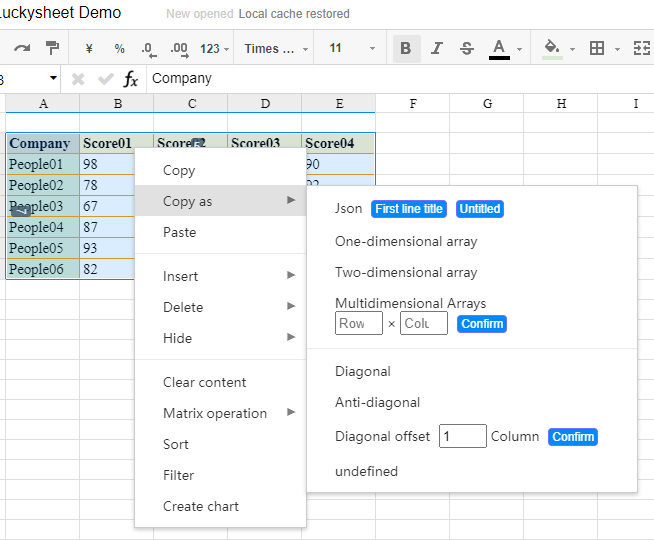Click the cancel X icon in formula bar
Screen dimensions: 654x540
click(x=78, y=78)
